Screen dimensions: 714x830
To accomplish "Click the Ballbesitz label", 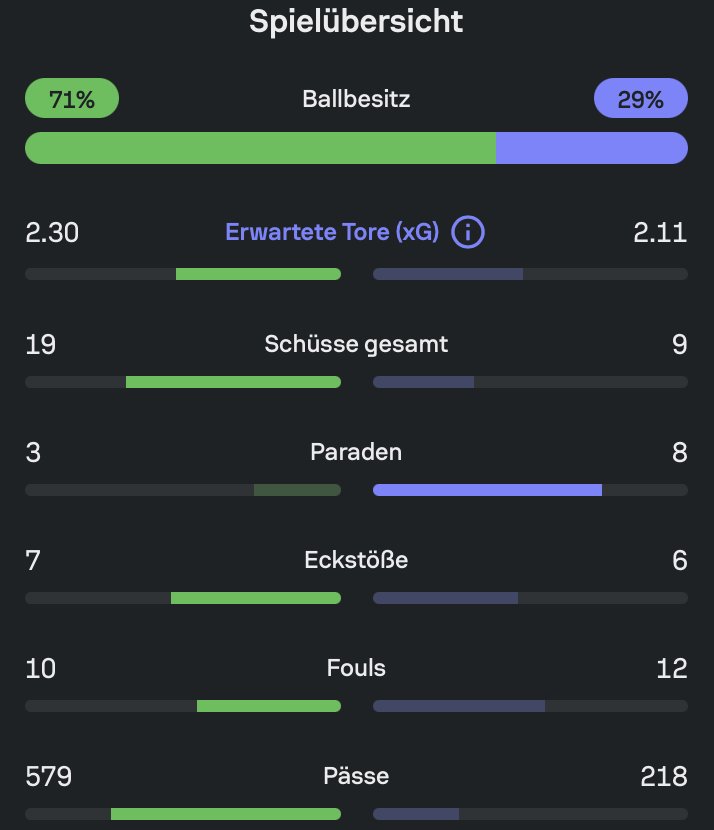I will coord(356,99).
